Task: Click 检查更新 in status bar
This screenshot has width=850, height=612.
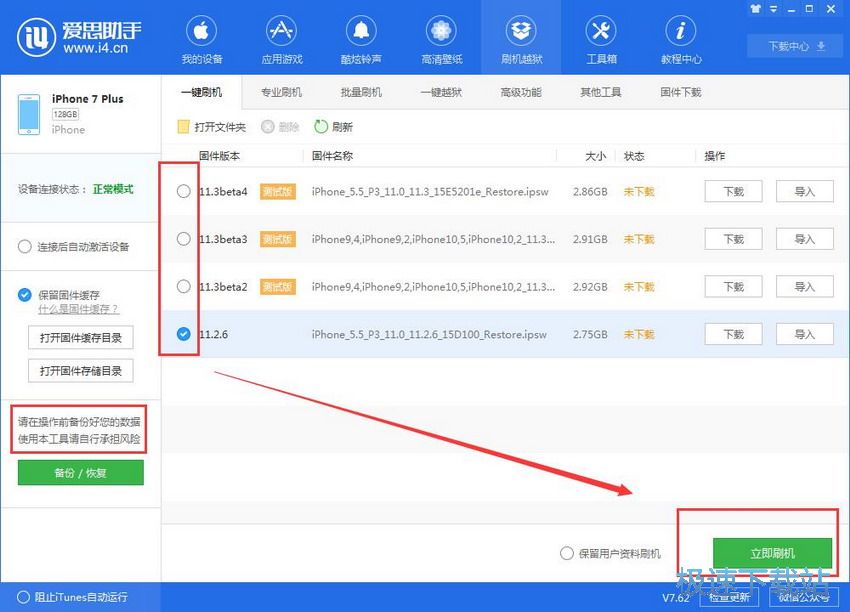Action: coord(730,597)
